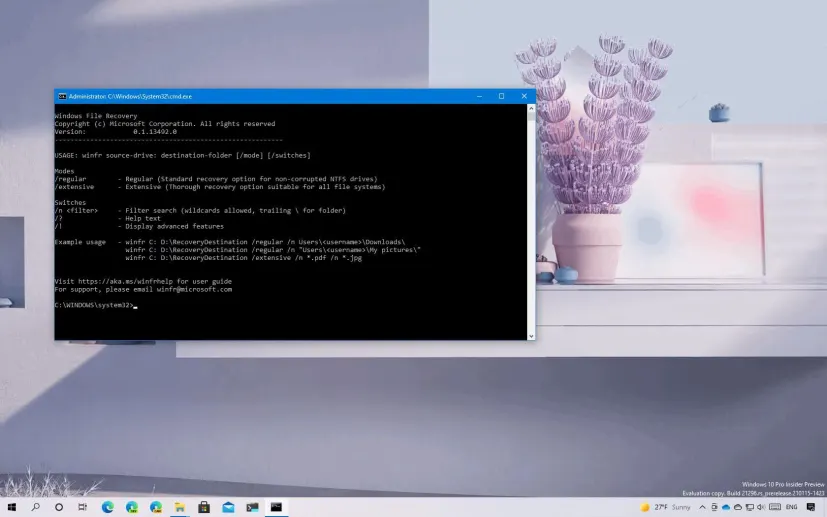The width and height of the screenshot is (827, 517).
Task: Open cmd window system menu icon
Action: click(x=62, y=97)
